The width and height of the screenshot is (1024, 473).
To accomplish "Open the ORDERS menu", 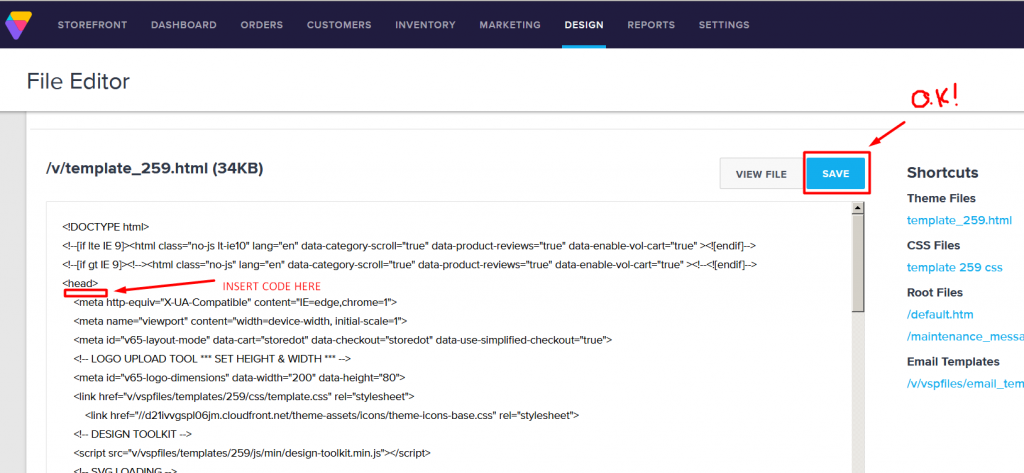I will click(x=262, y=25).
